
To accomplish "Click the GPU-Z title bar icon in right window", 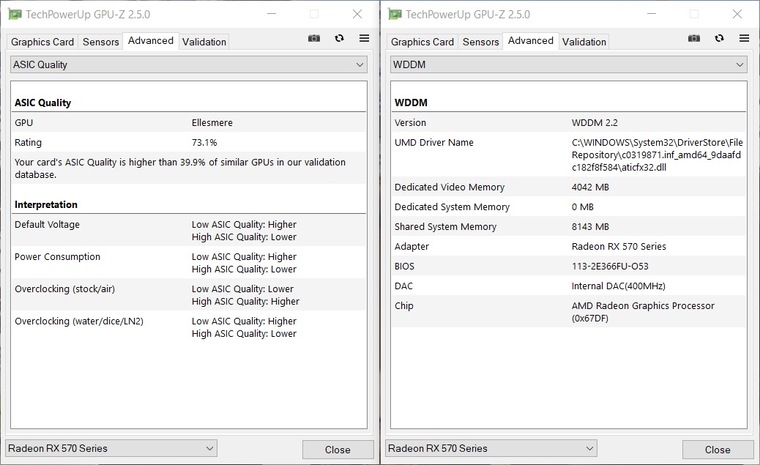I will 396,14.
